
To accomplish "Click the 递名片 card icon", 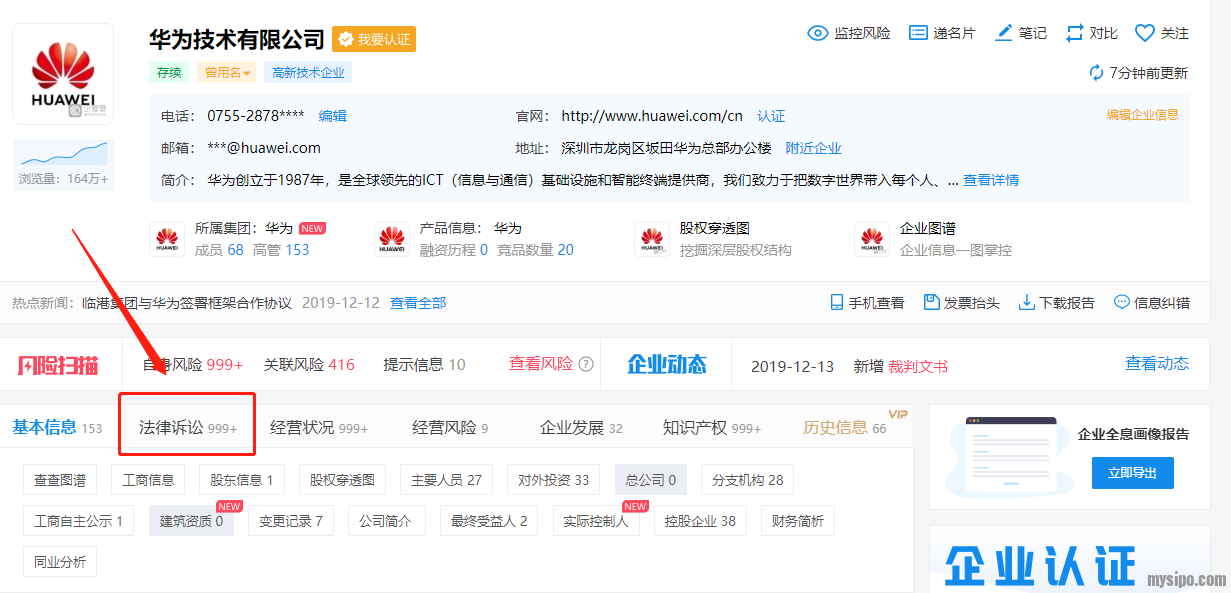I will (918, 33).
